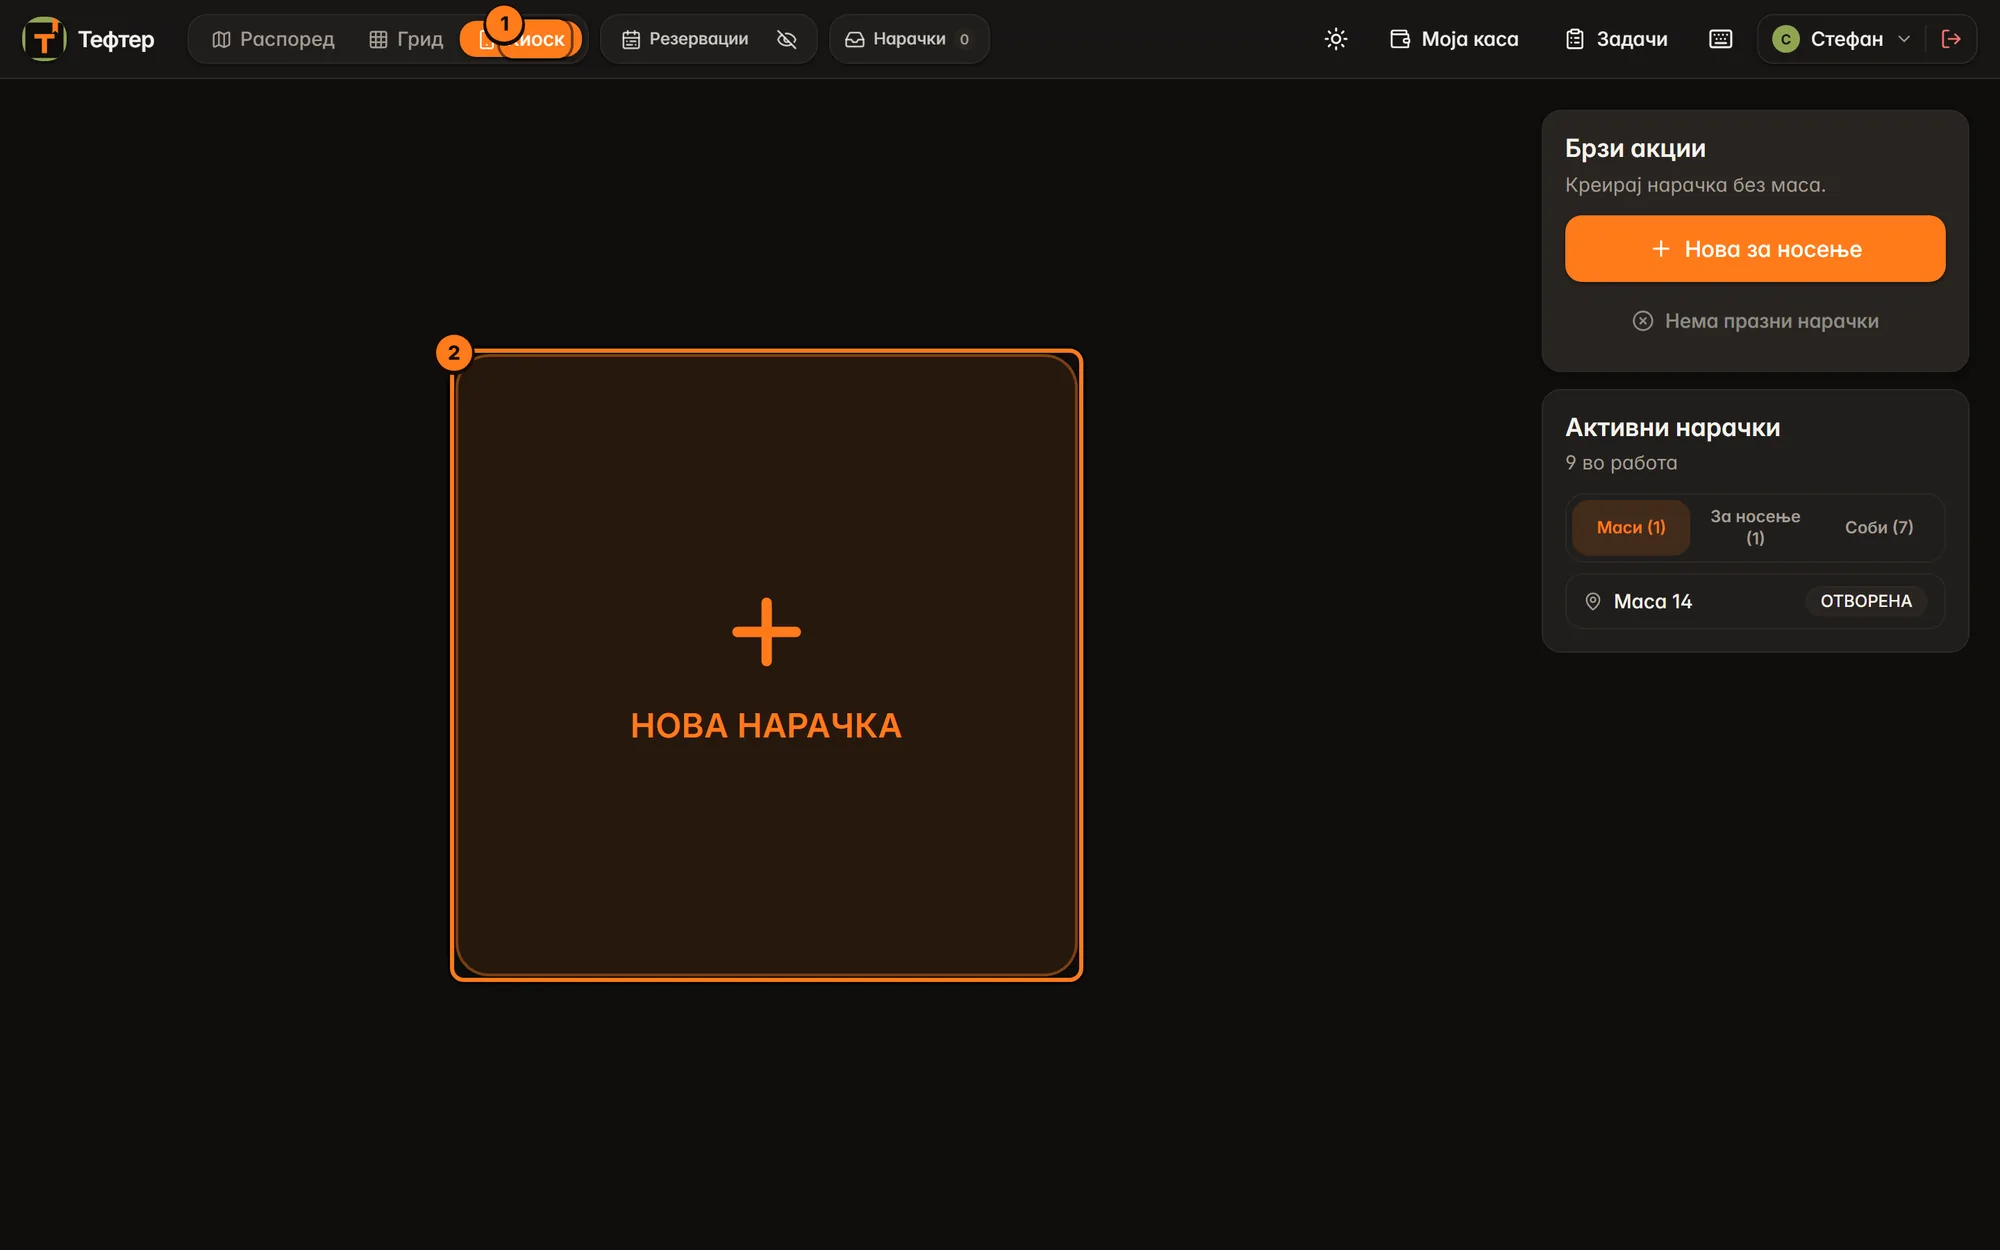The image size is (2000, 1250).
Task: Expand the Стефан user dropdown
Action: pyautogui.click(x=1841, y=39)
